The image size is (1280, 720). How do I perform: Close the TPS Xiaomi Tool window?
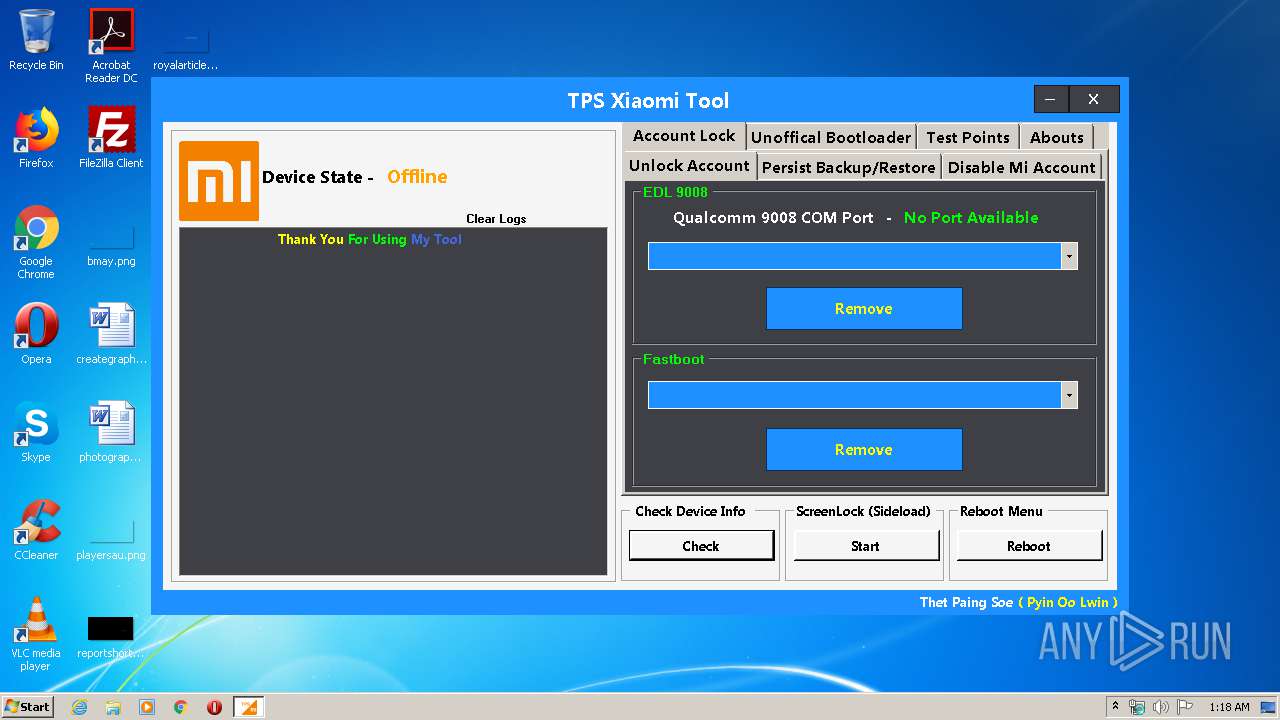pos(1094,99)
